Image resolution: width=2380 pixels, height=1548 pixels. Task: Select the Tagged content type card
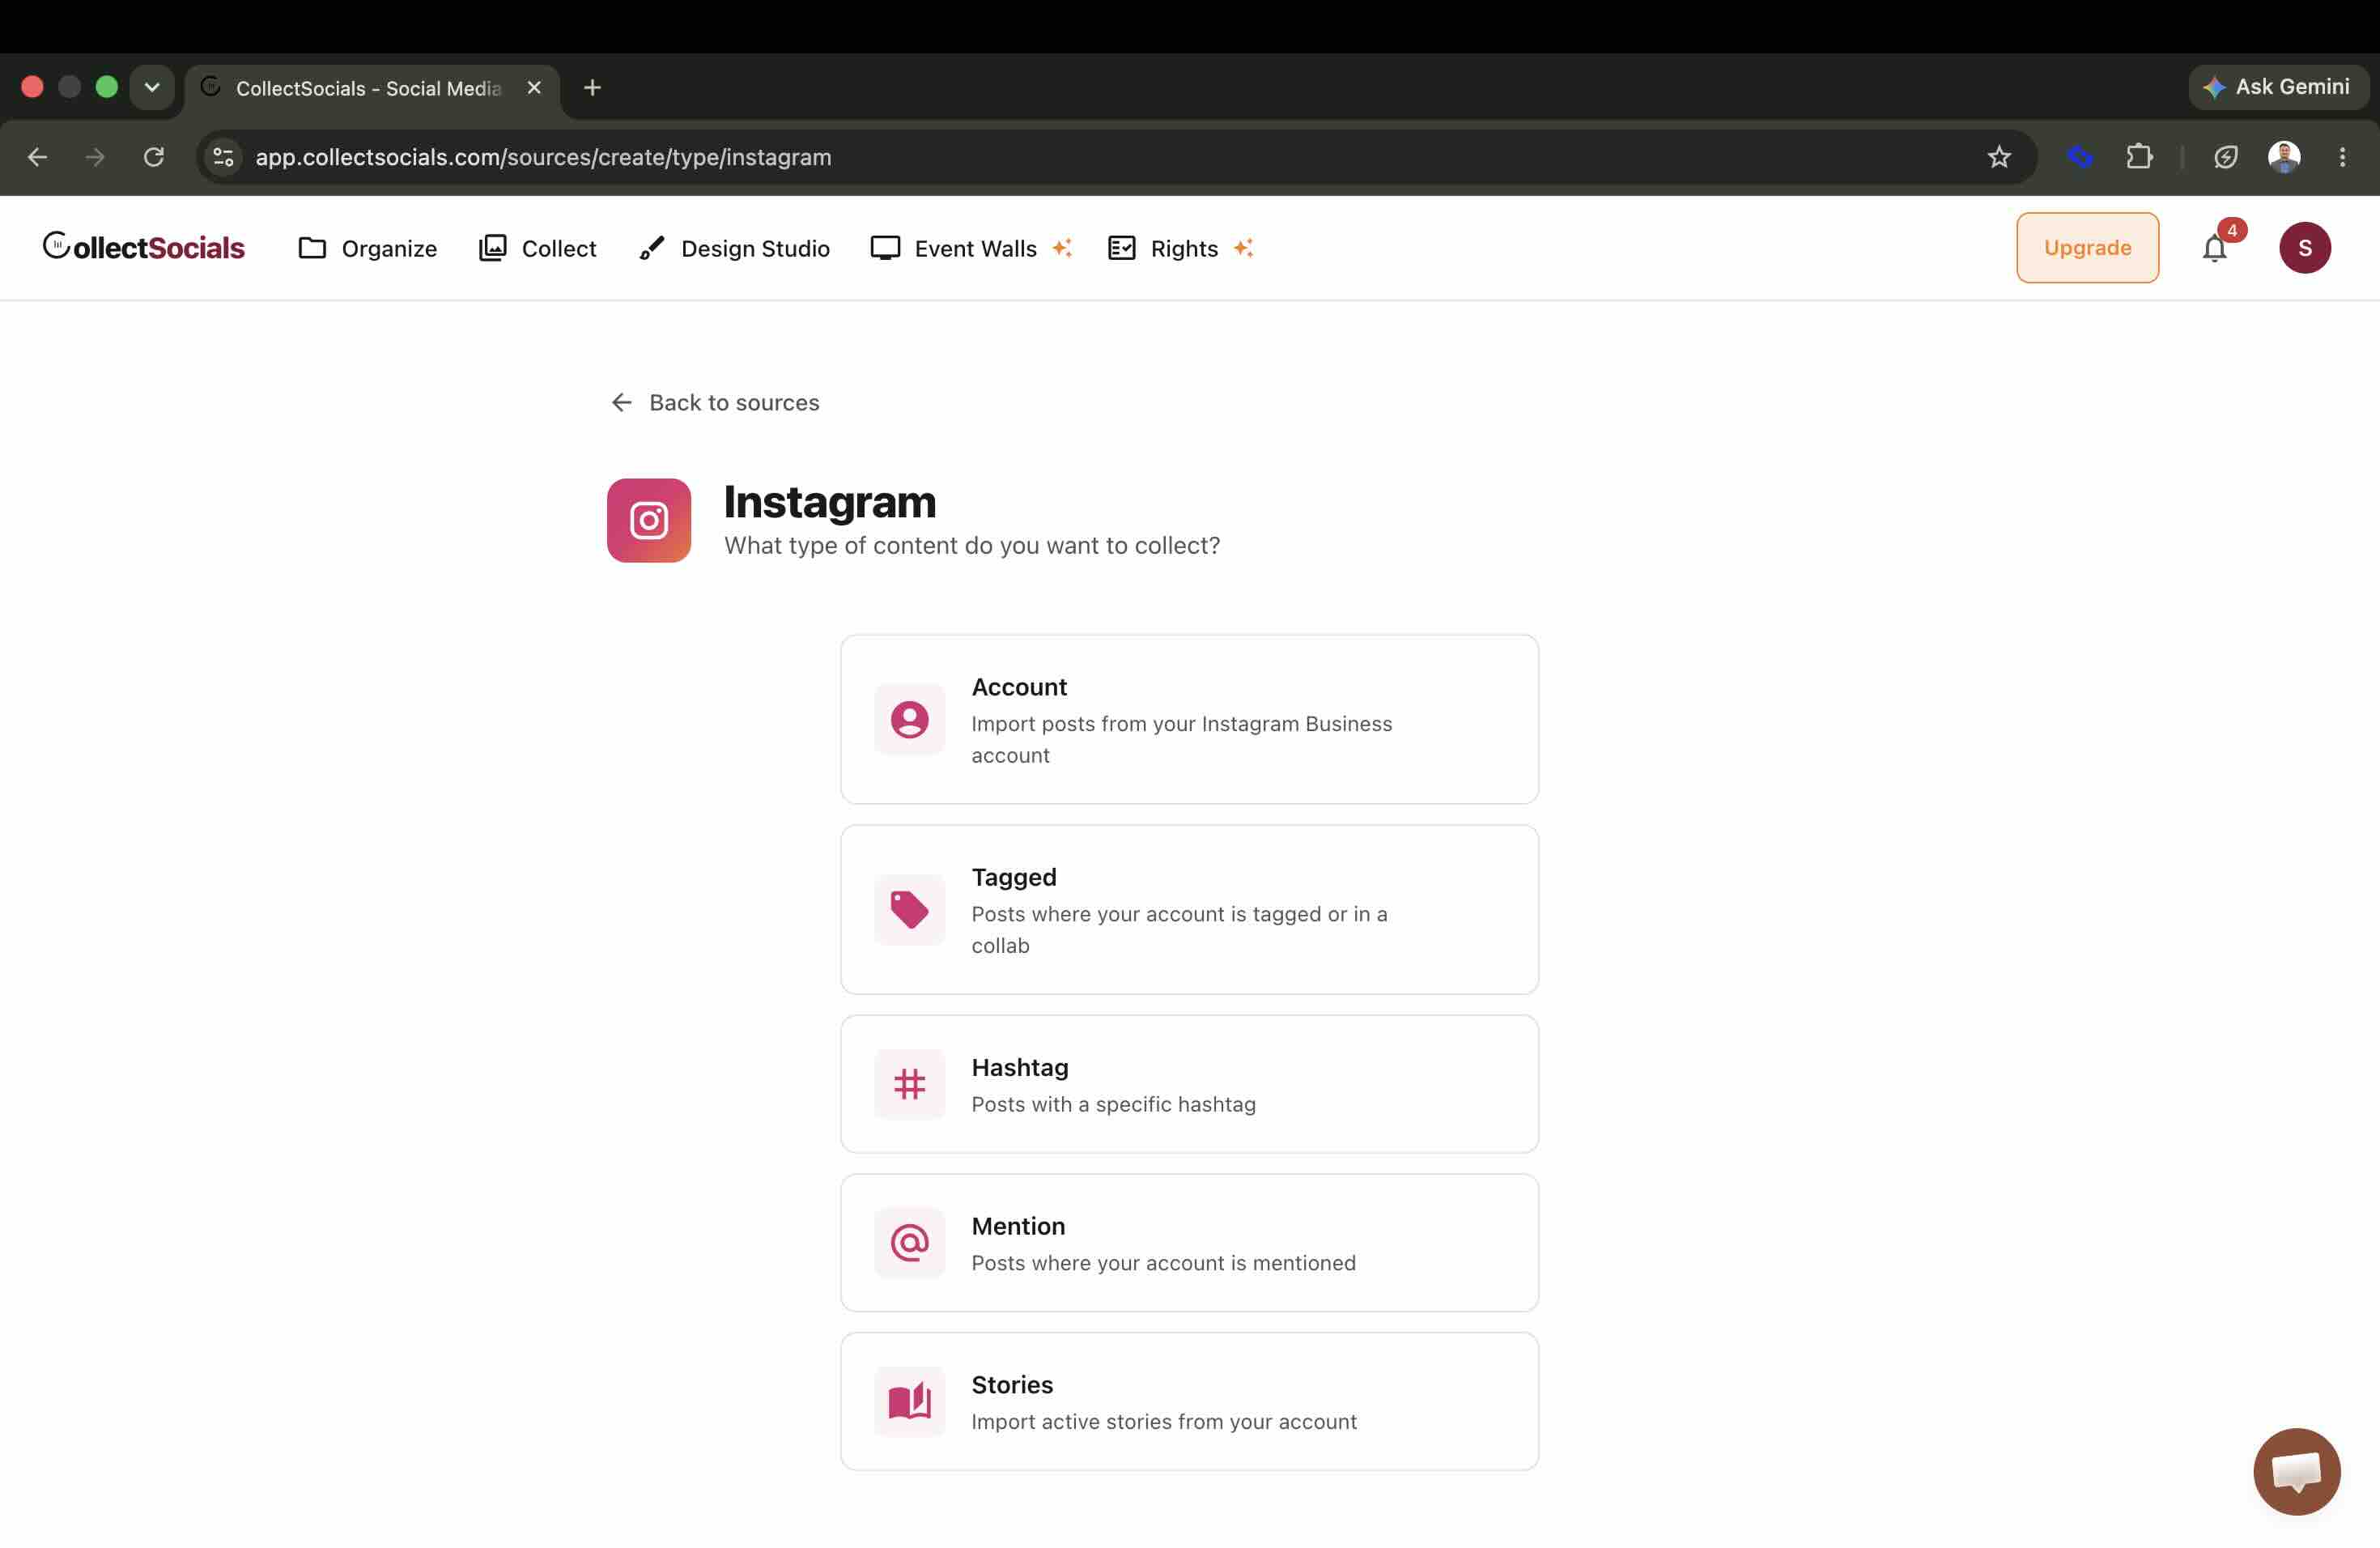(1189, 909)
